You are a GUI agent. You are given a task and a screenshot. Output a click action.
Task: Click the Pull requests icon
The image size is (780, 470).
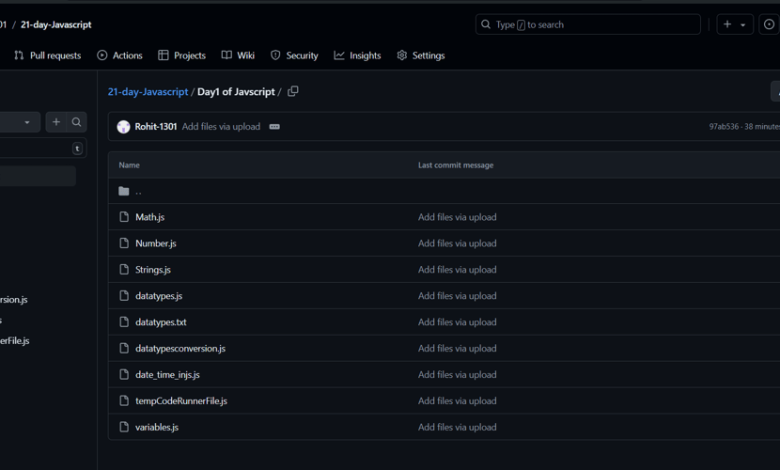[19, 56]
